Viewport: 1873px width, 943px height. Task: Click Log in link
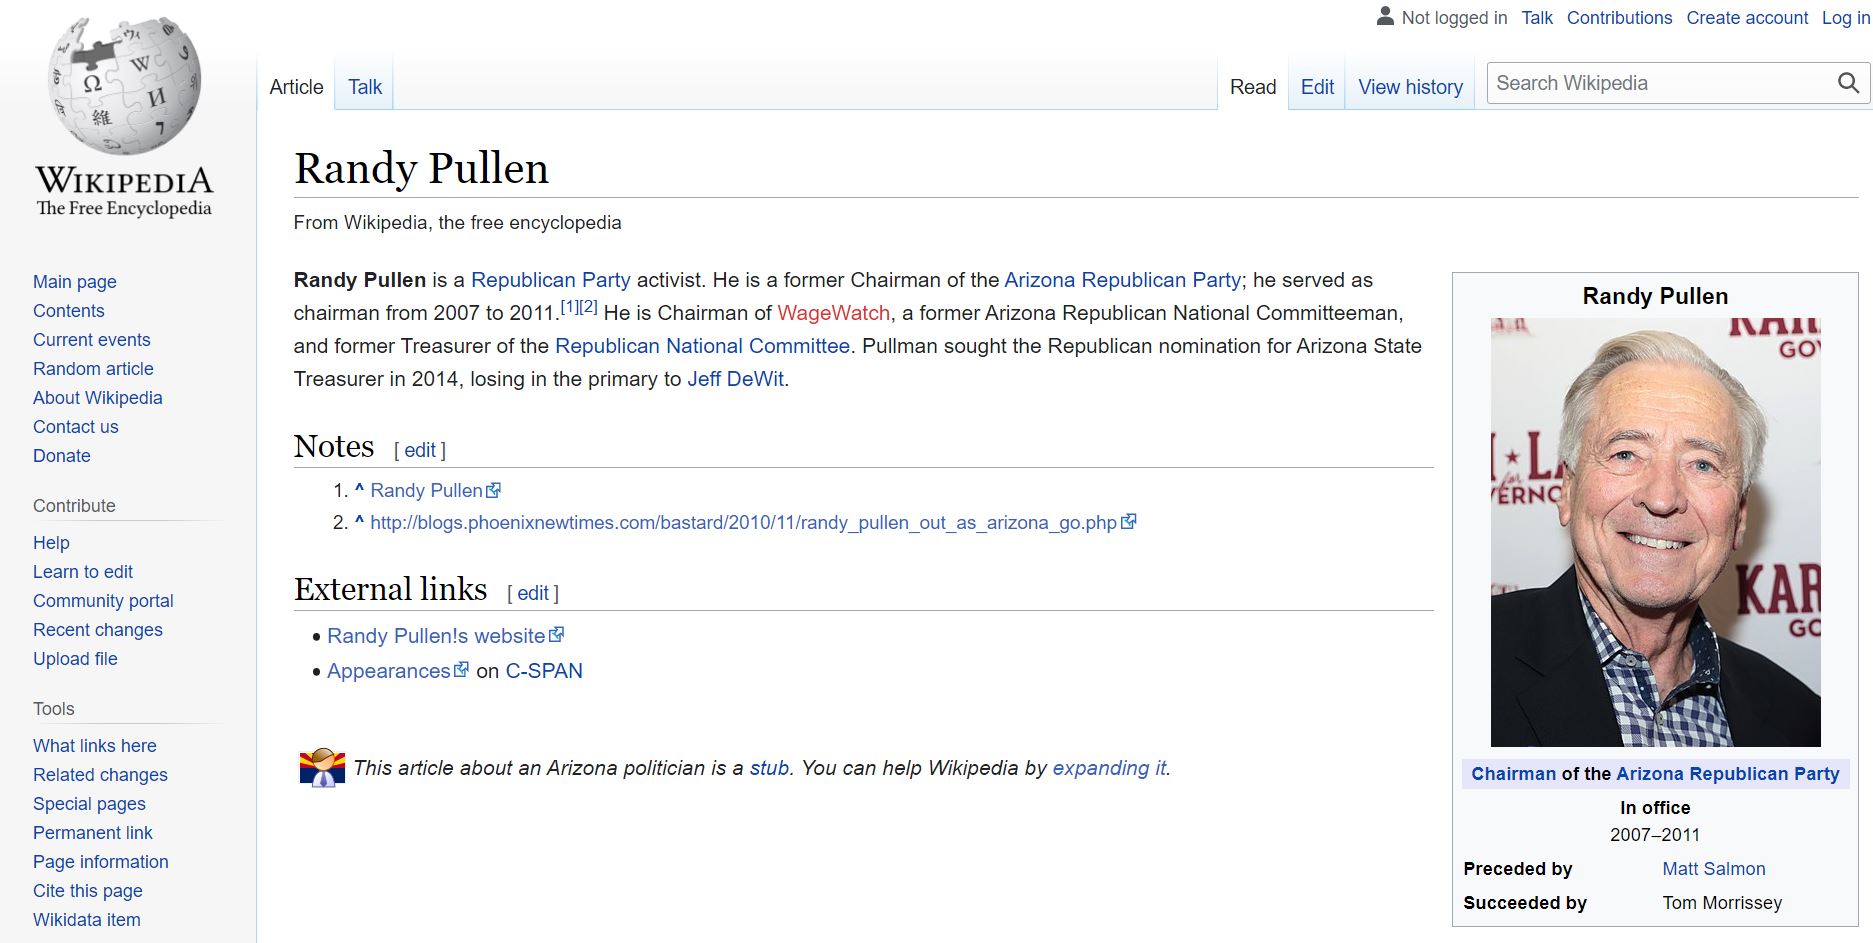click(1846, 18)
